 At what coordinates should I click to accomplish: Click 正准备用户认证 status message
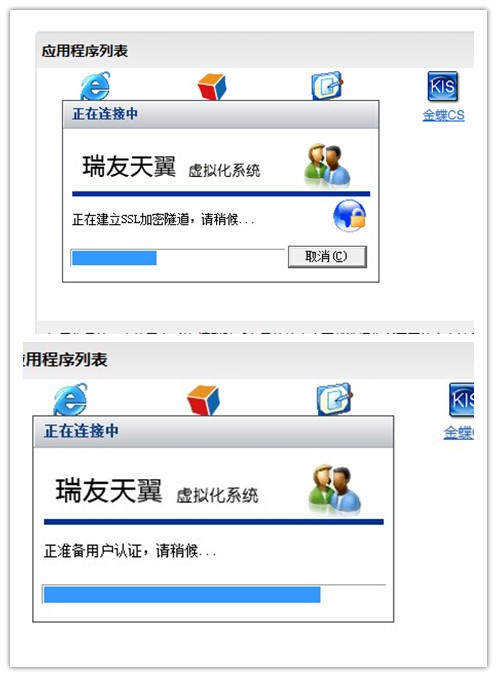(130, 550)
